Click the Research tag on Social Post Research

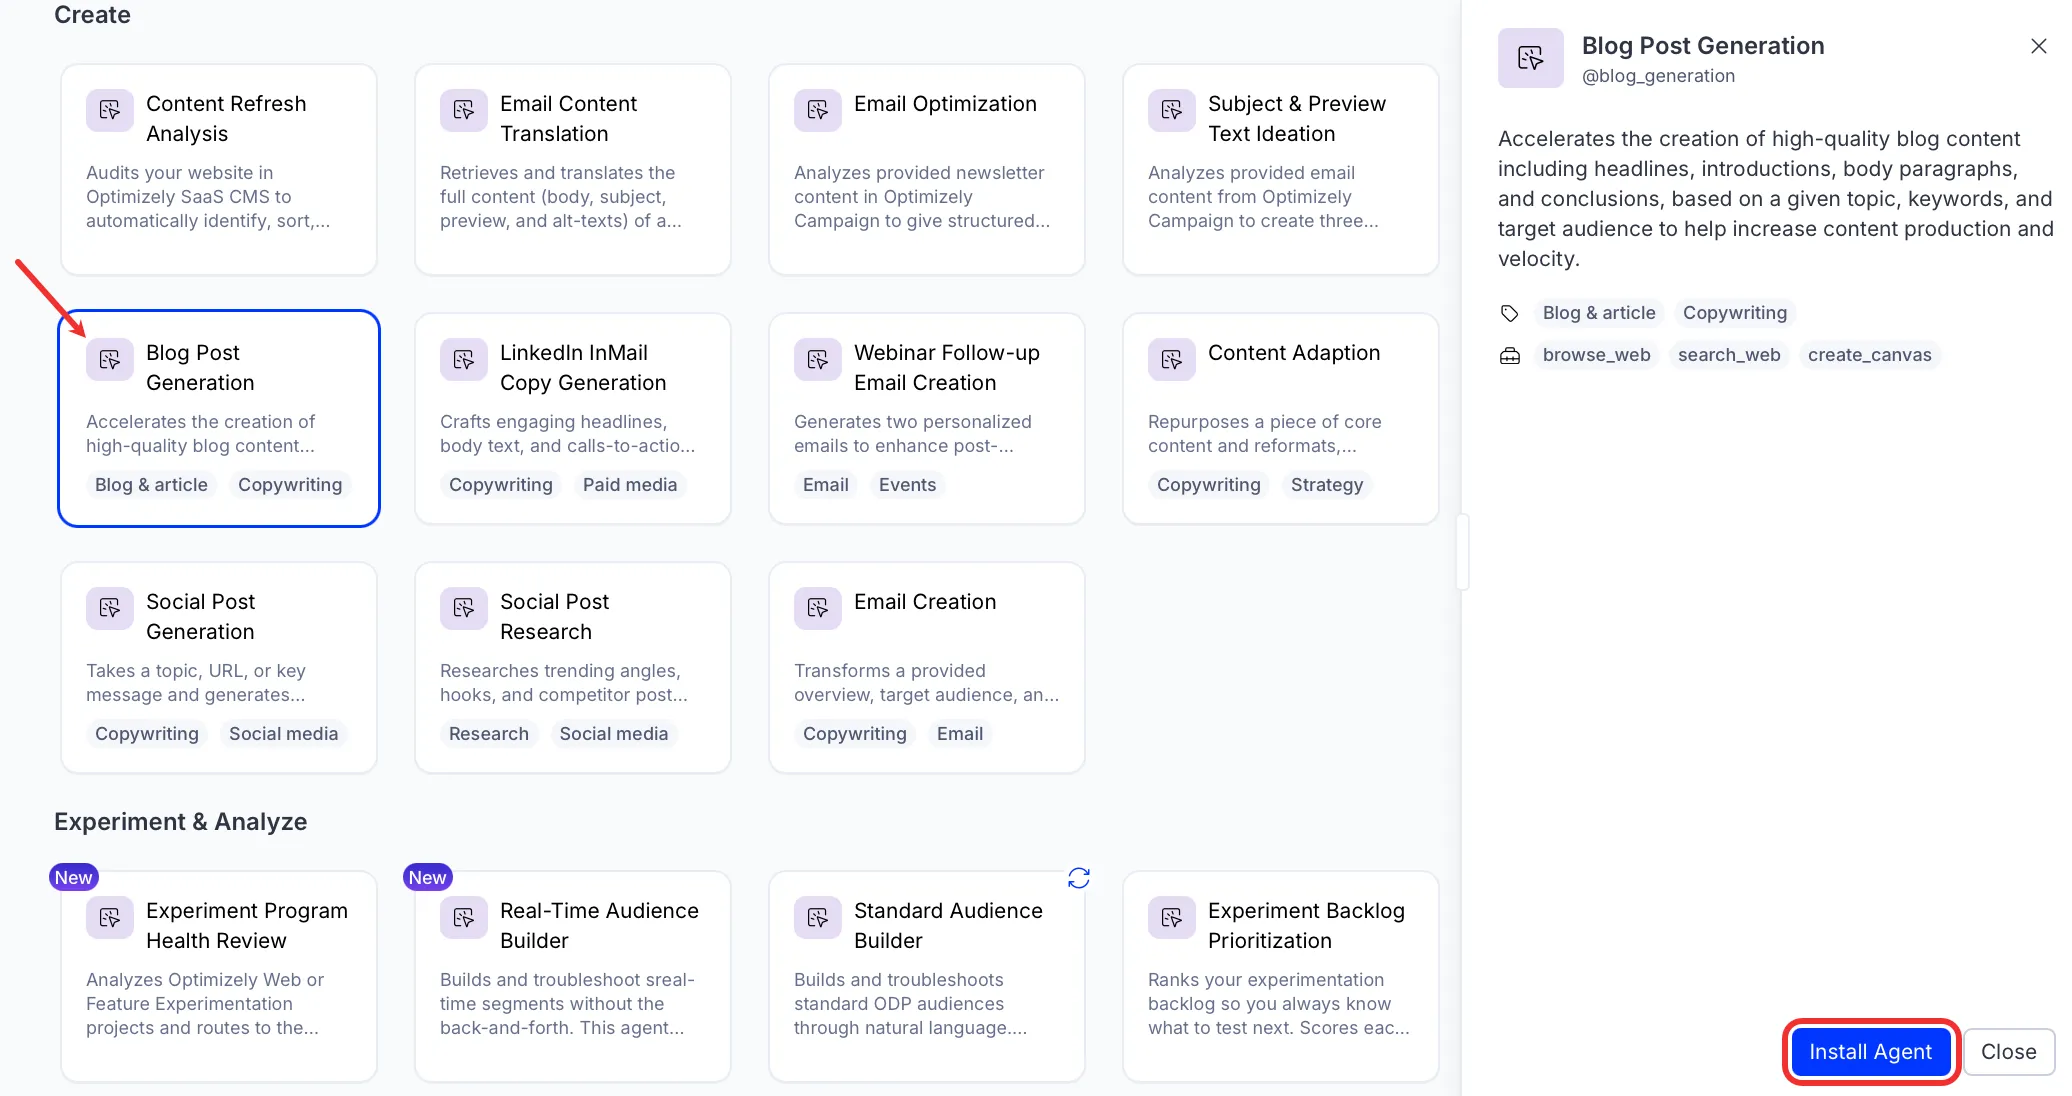[x=489, y=734]
